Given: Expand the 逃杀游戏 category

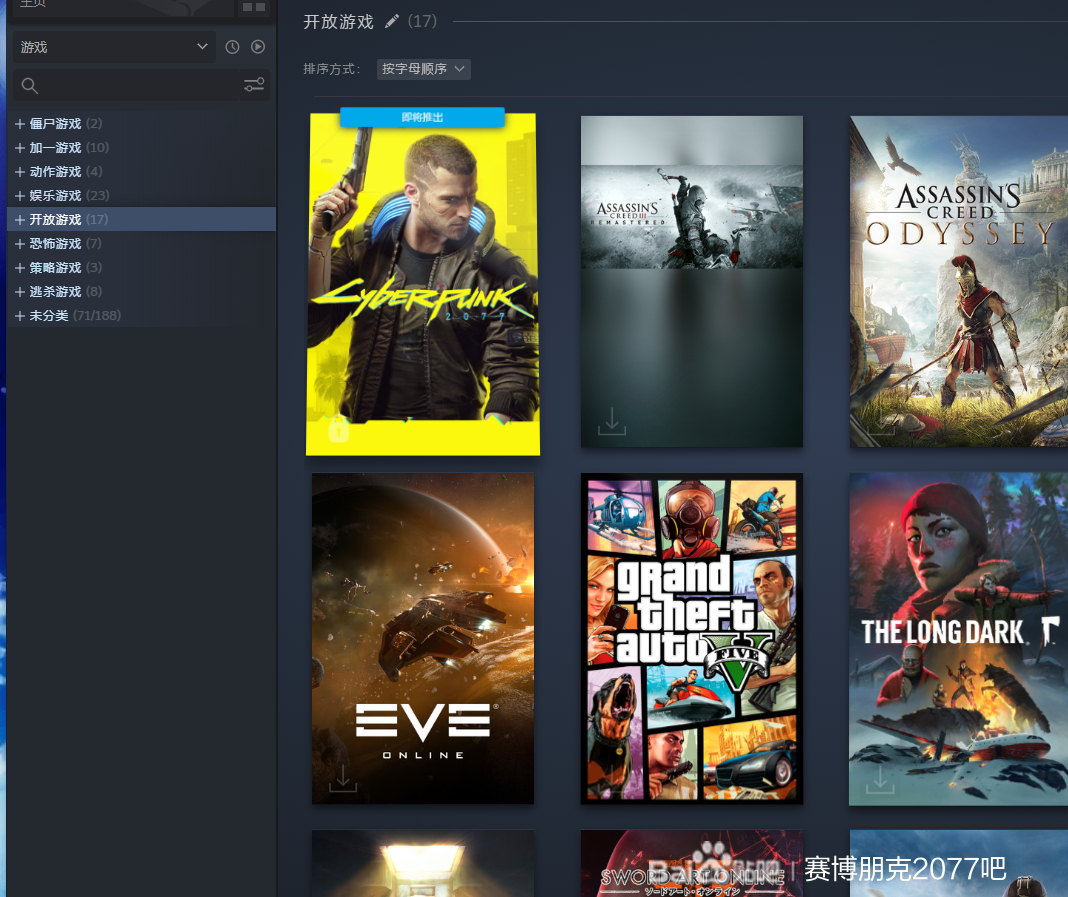Looking at the screenshot, I should (20, 292).
